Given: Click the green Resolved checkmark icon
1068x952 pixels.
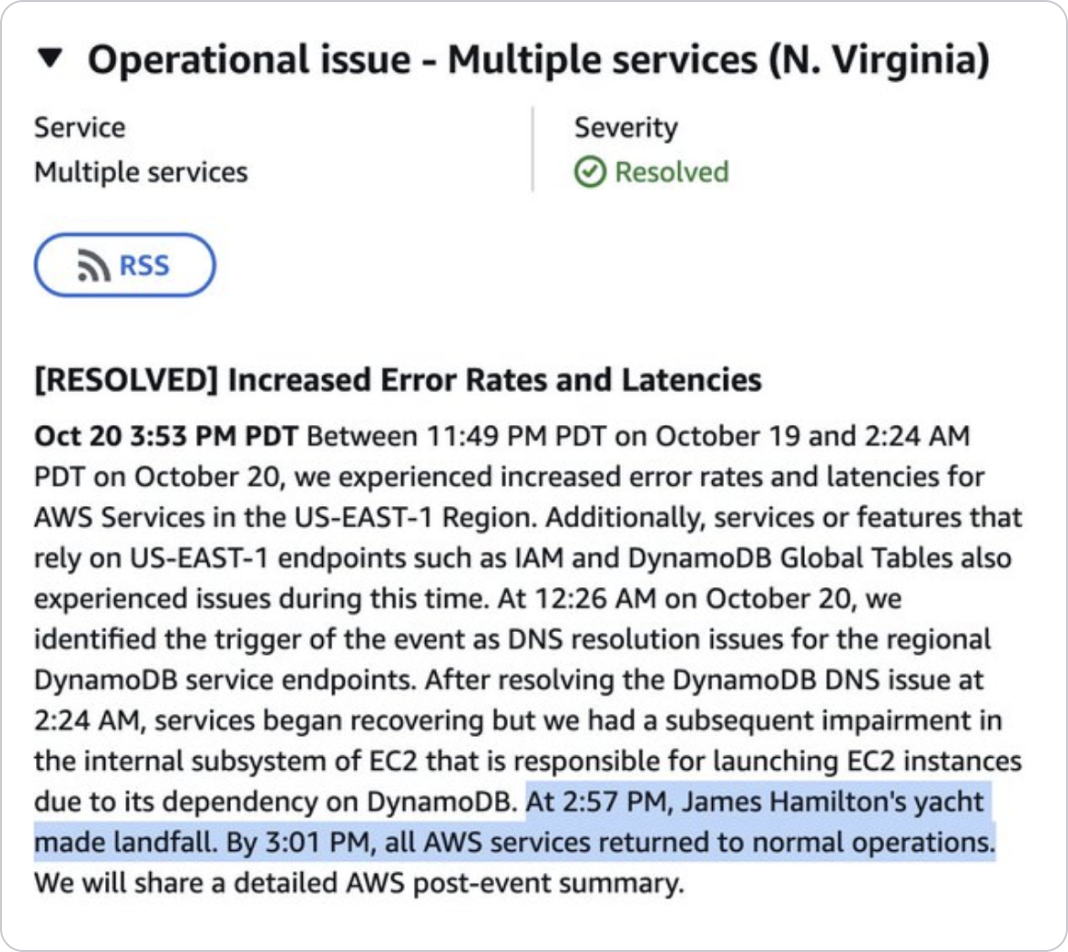Looking at the screenshot, I should (x=590, y=173).
